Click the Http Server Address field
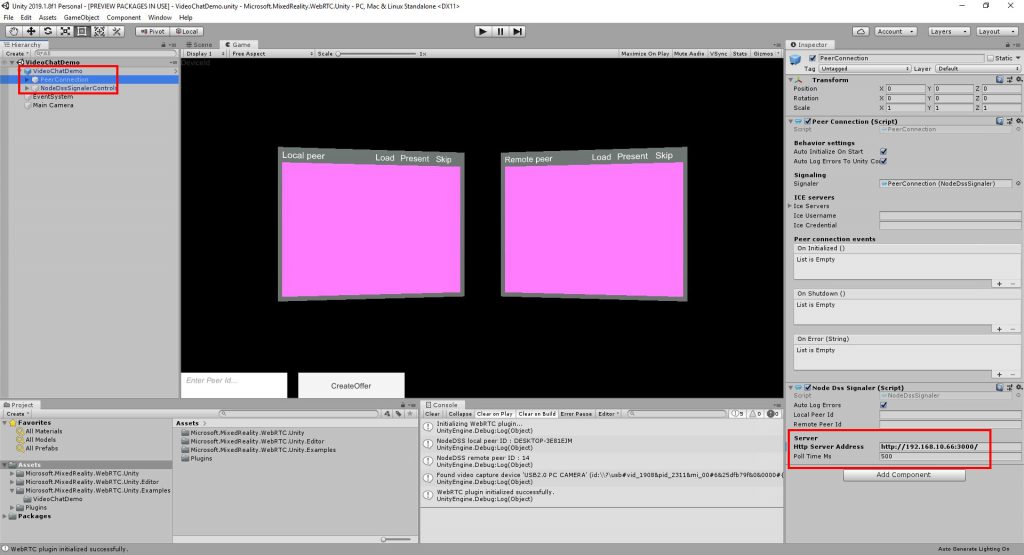Screen dimensions: 1024x555 pyautogui.click(x=950, y=447)
